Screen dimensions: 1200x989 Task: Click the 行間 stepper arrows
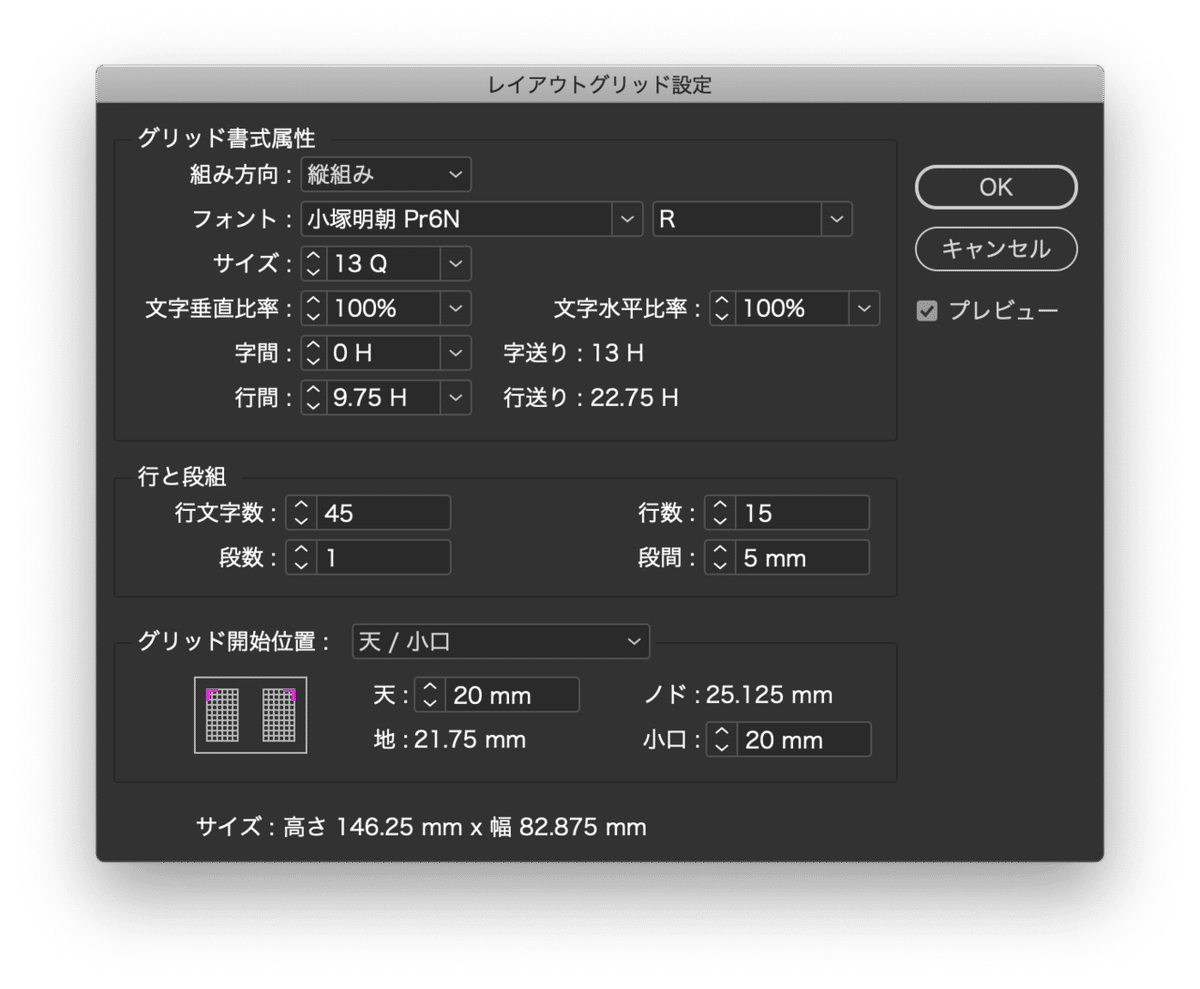(313, 397)
